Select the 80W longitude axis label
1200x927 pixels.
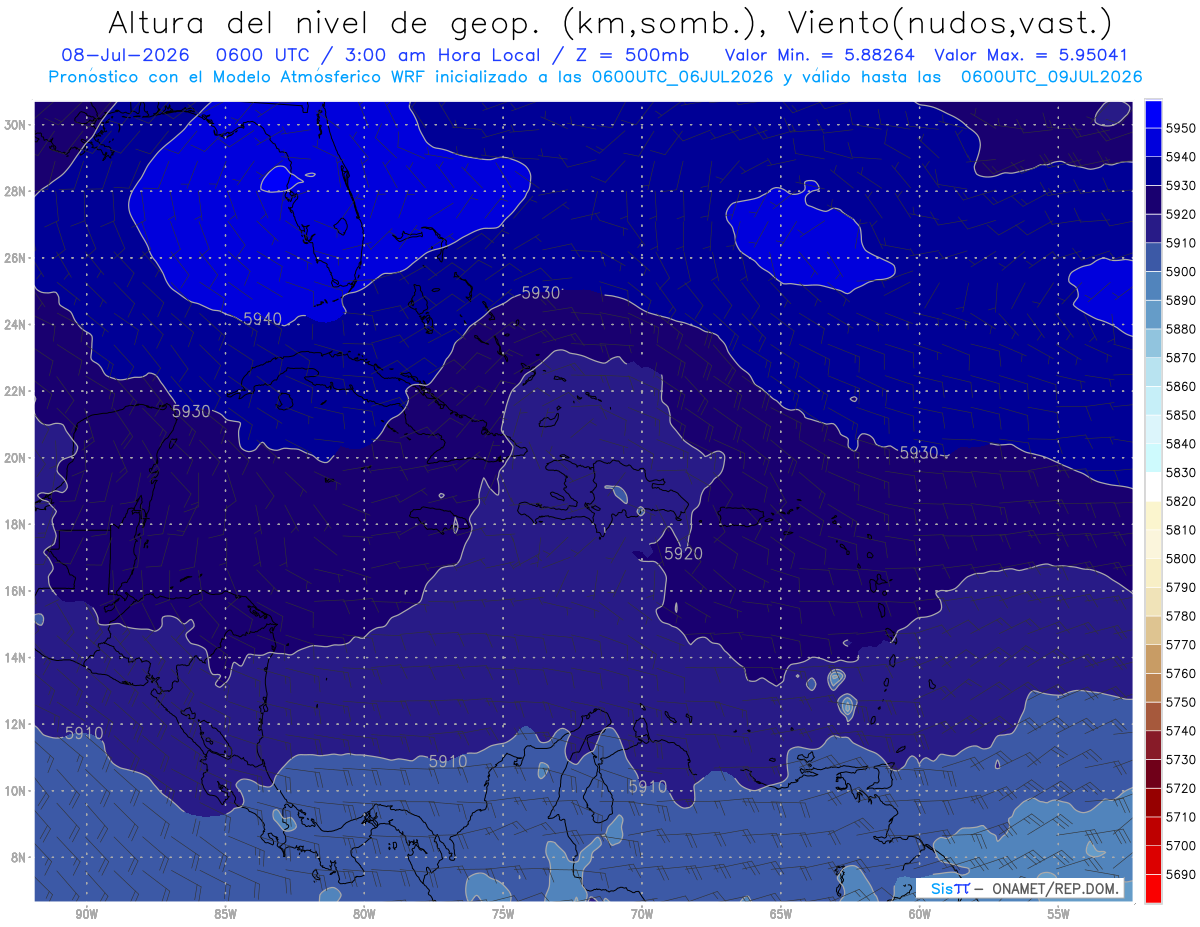click(x=364, y=913)
